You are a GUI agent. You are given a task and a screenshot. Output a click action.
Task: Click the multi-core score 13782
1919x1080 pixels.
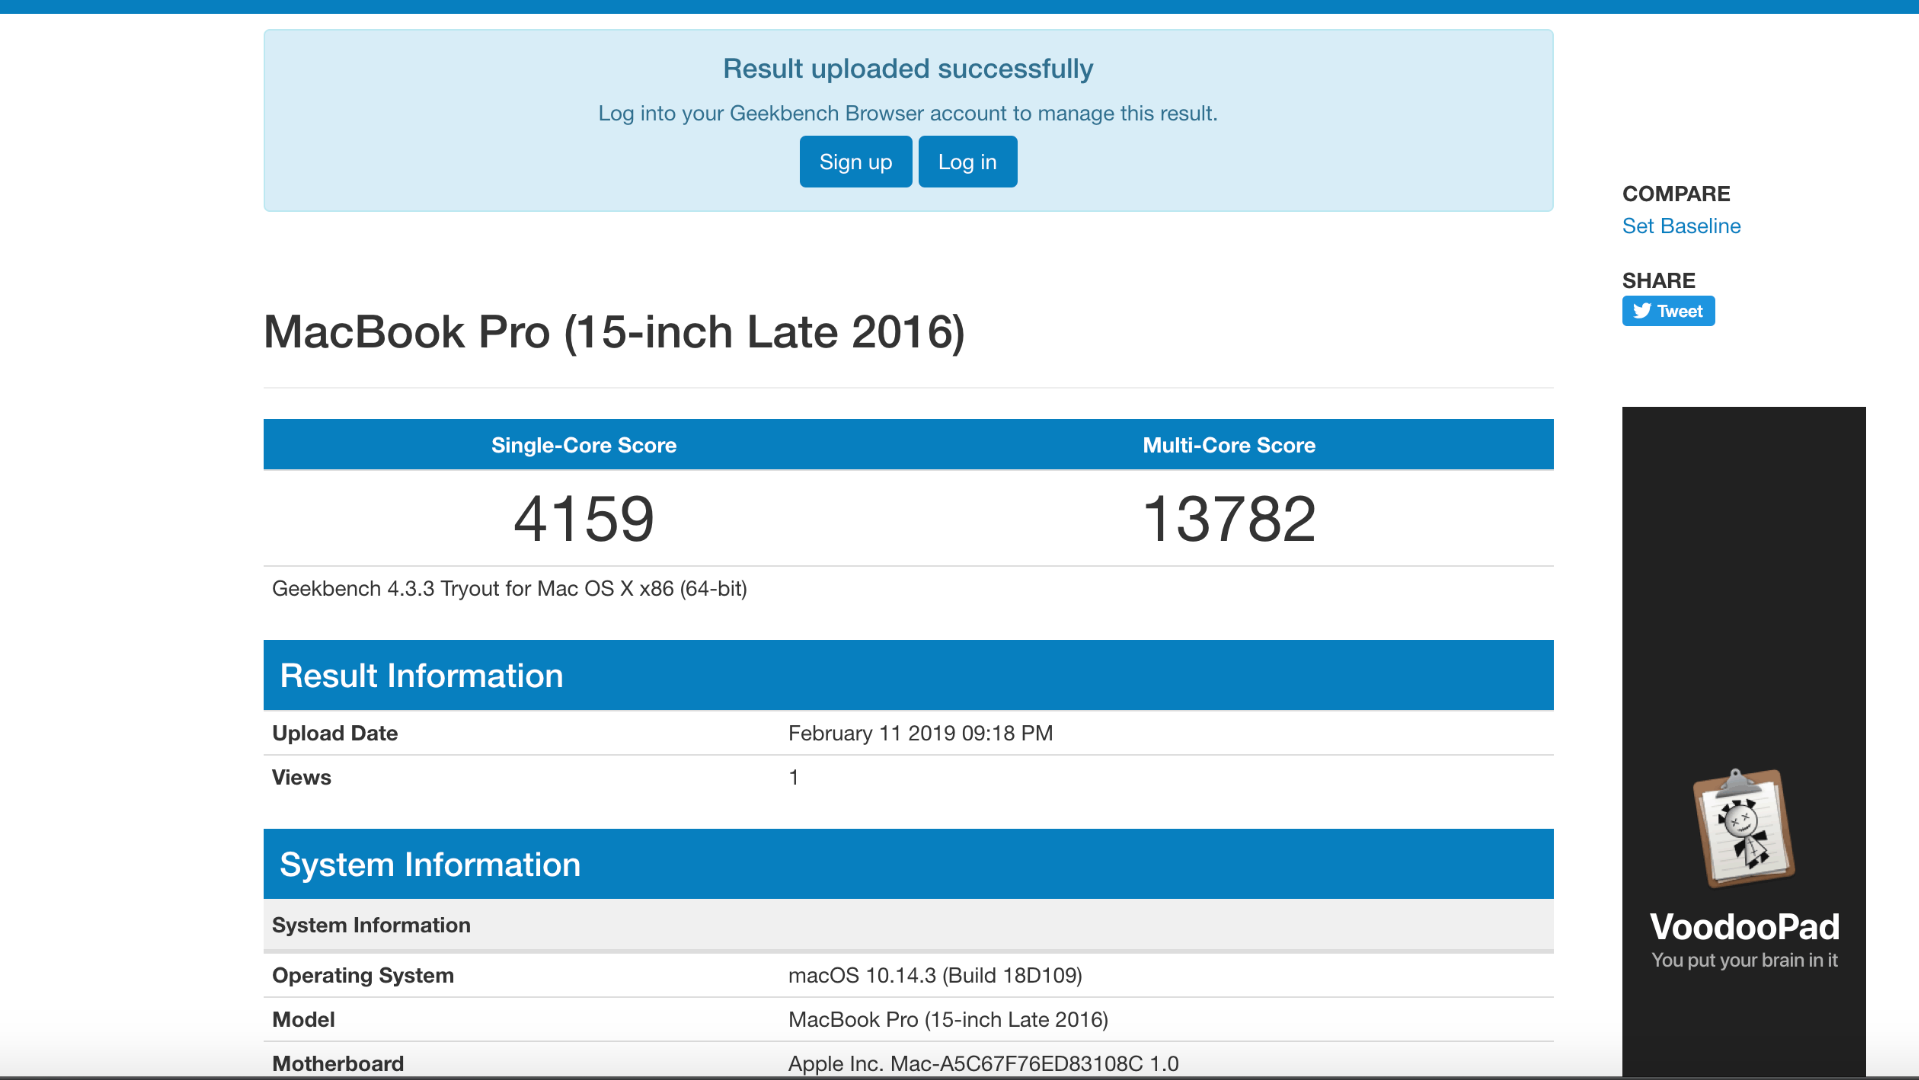click(x=1229, y=519)
